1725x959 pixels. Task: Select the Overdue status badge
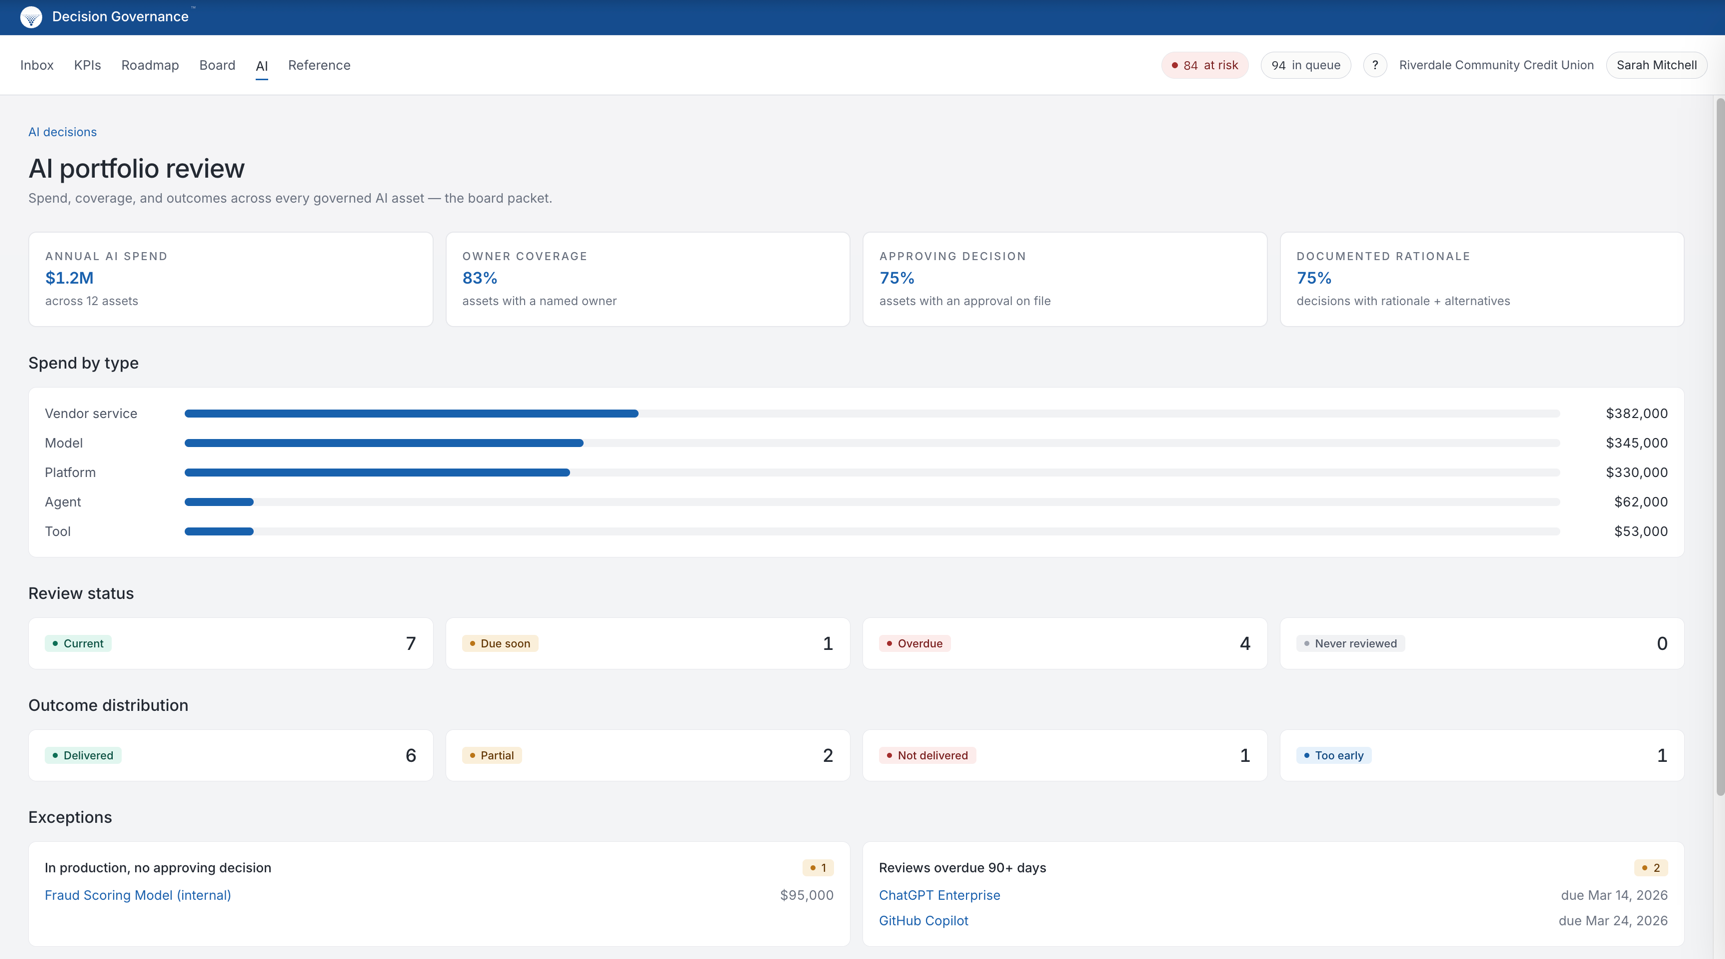[x=915, y=643]
